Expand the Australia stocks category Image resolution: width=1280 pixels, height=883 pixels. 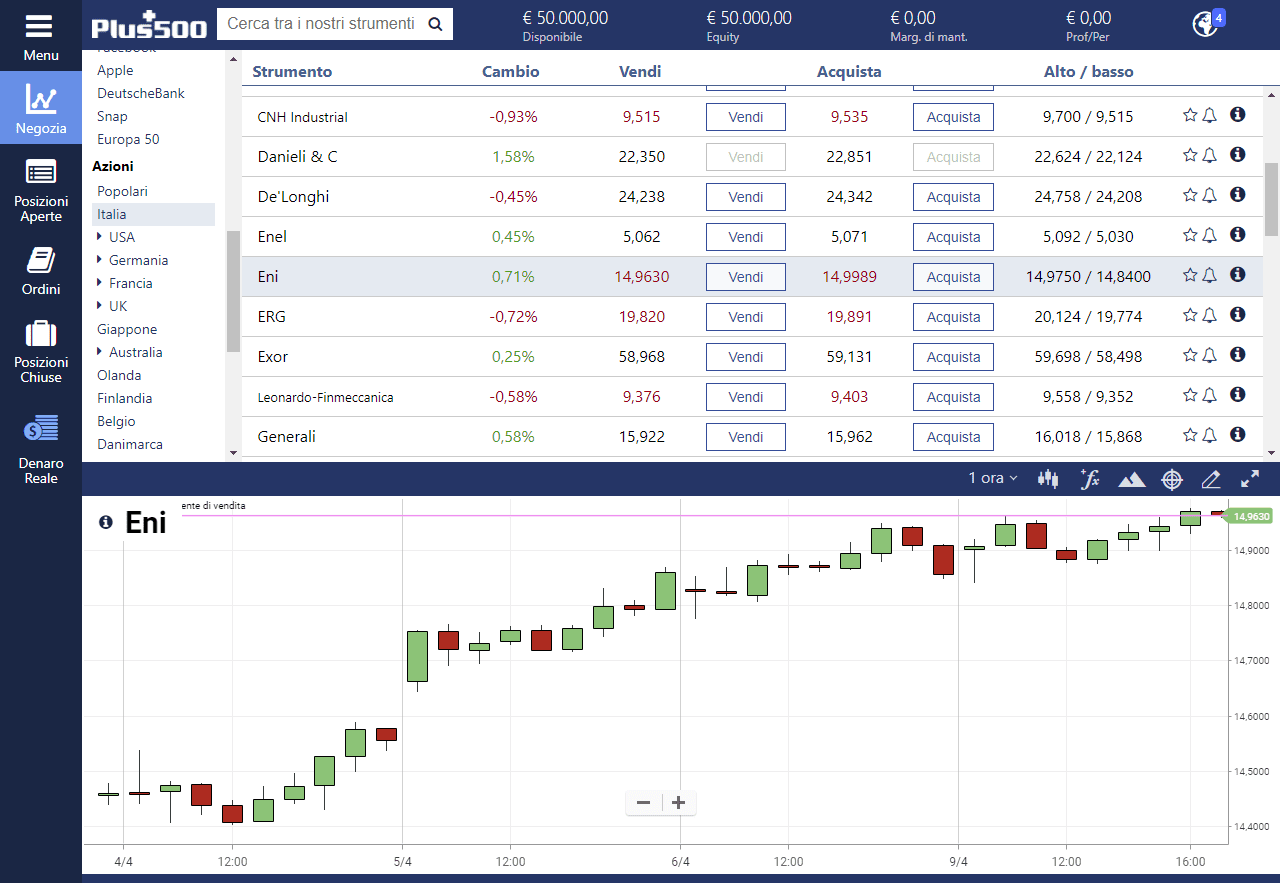[x=100, y=352]
